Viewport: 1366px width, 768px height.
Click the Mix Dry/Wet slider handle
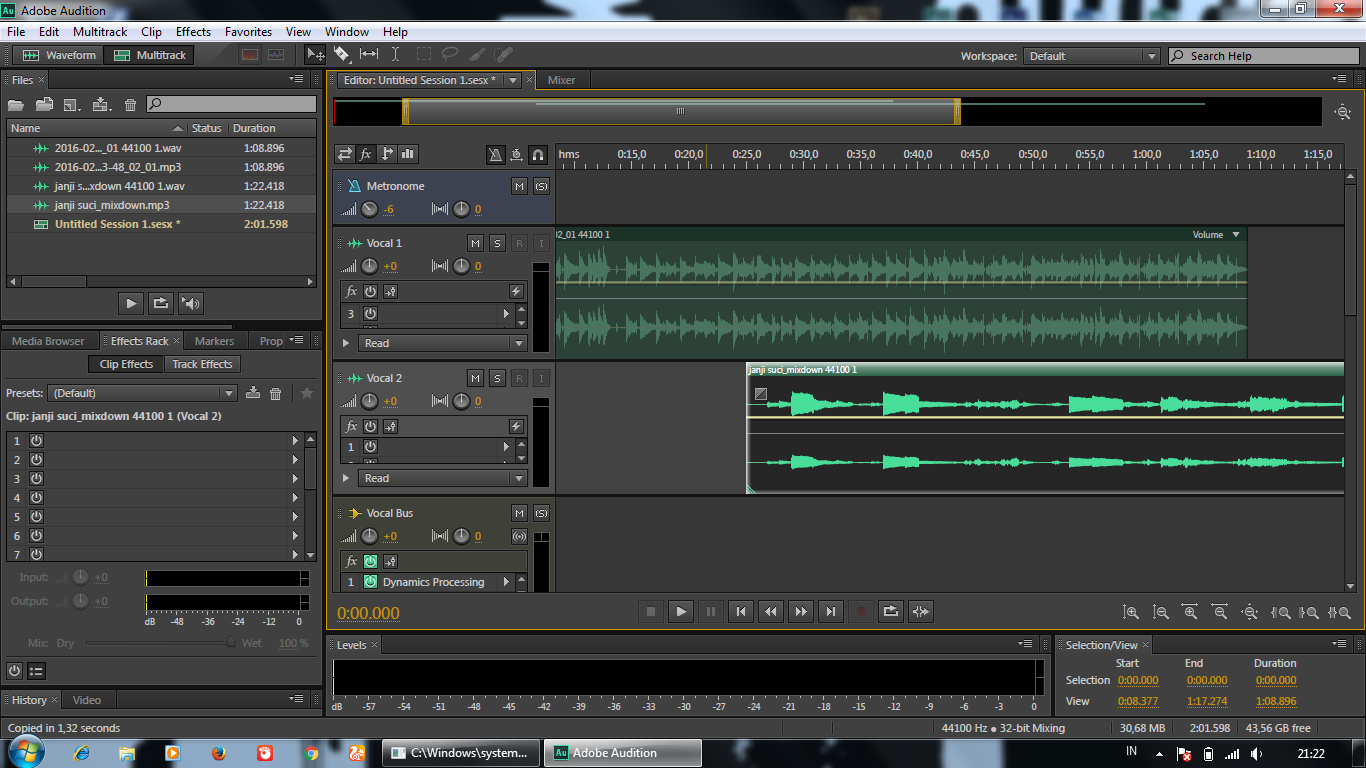click(x=231, y=643)
